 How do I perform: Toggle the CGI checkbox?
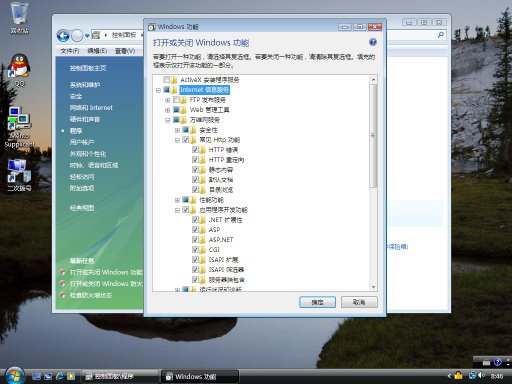coord(195,250)
